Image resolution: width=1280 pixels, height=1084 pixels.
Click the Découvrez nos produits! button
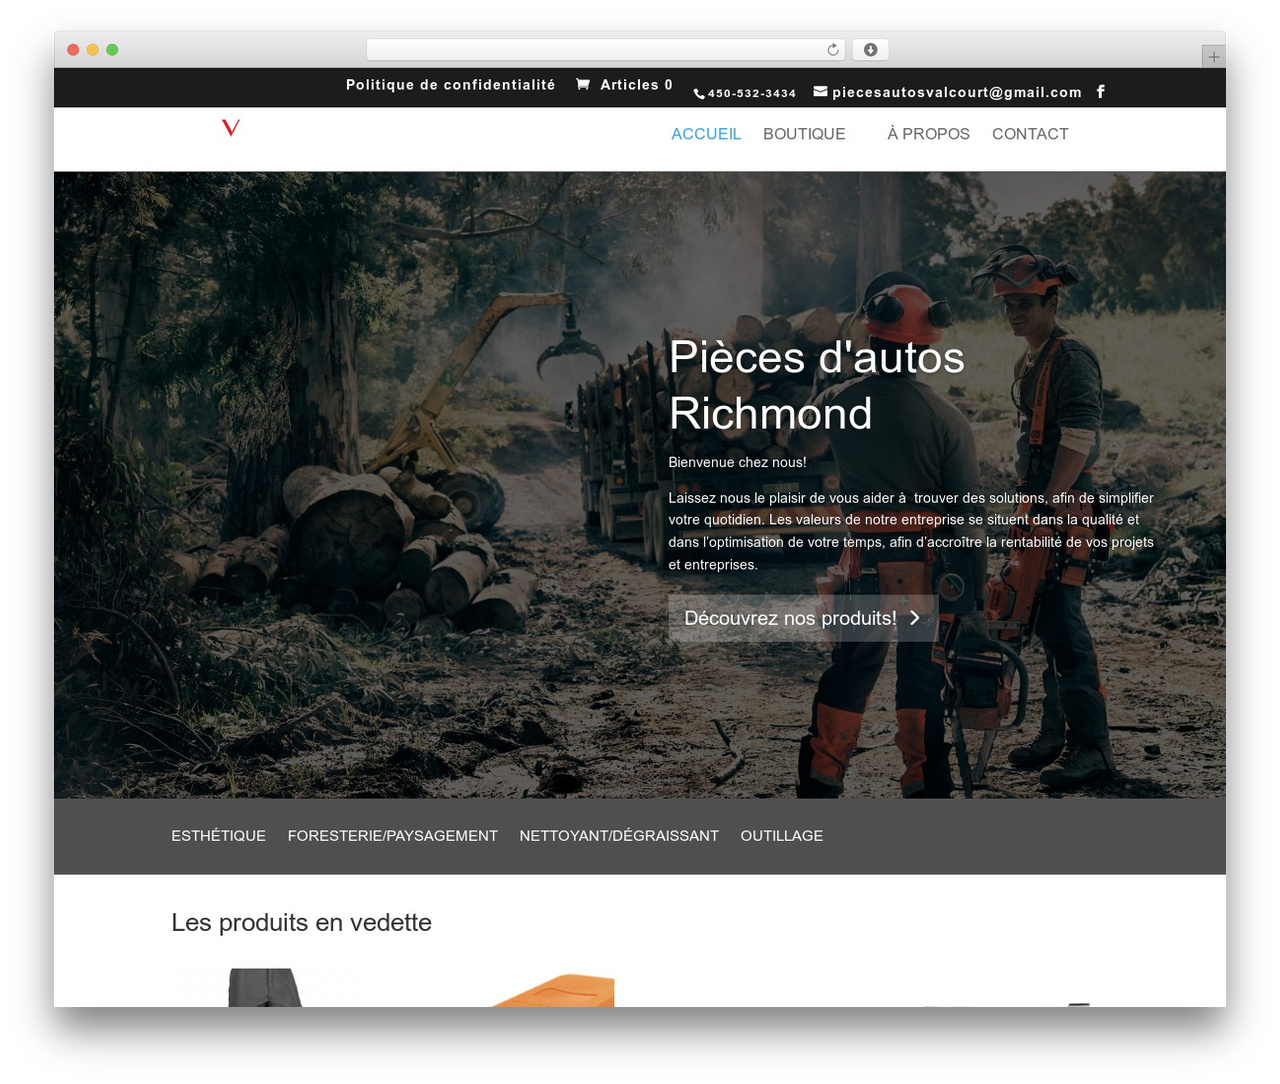tap(803, 618)
